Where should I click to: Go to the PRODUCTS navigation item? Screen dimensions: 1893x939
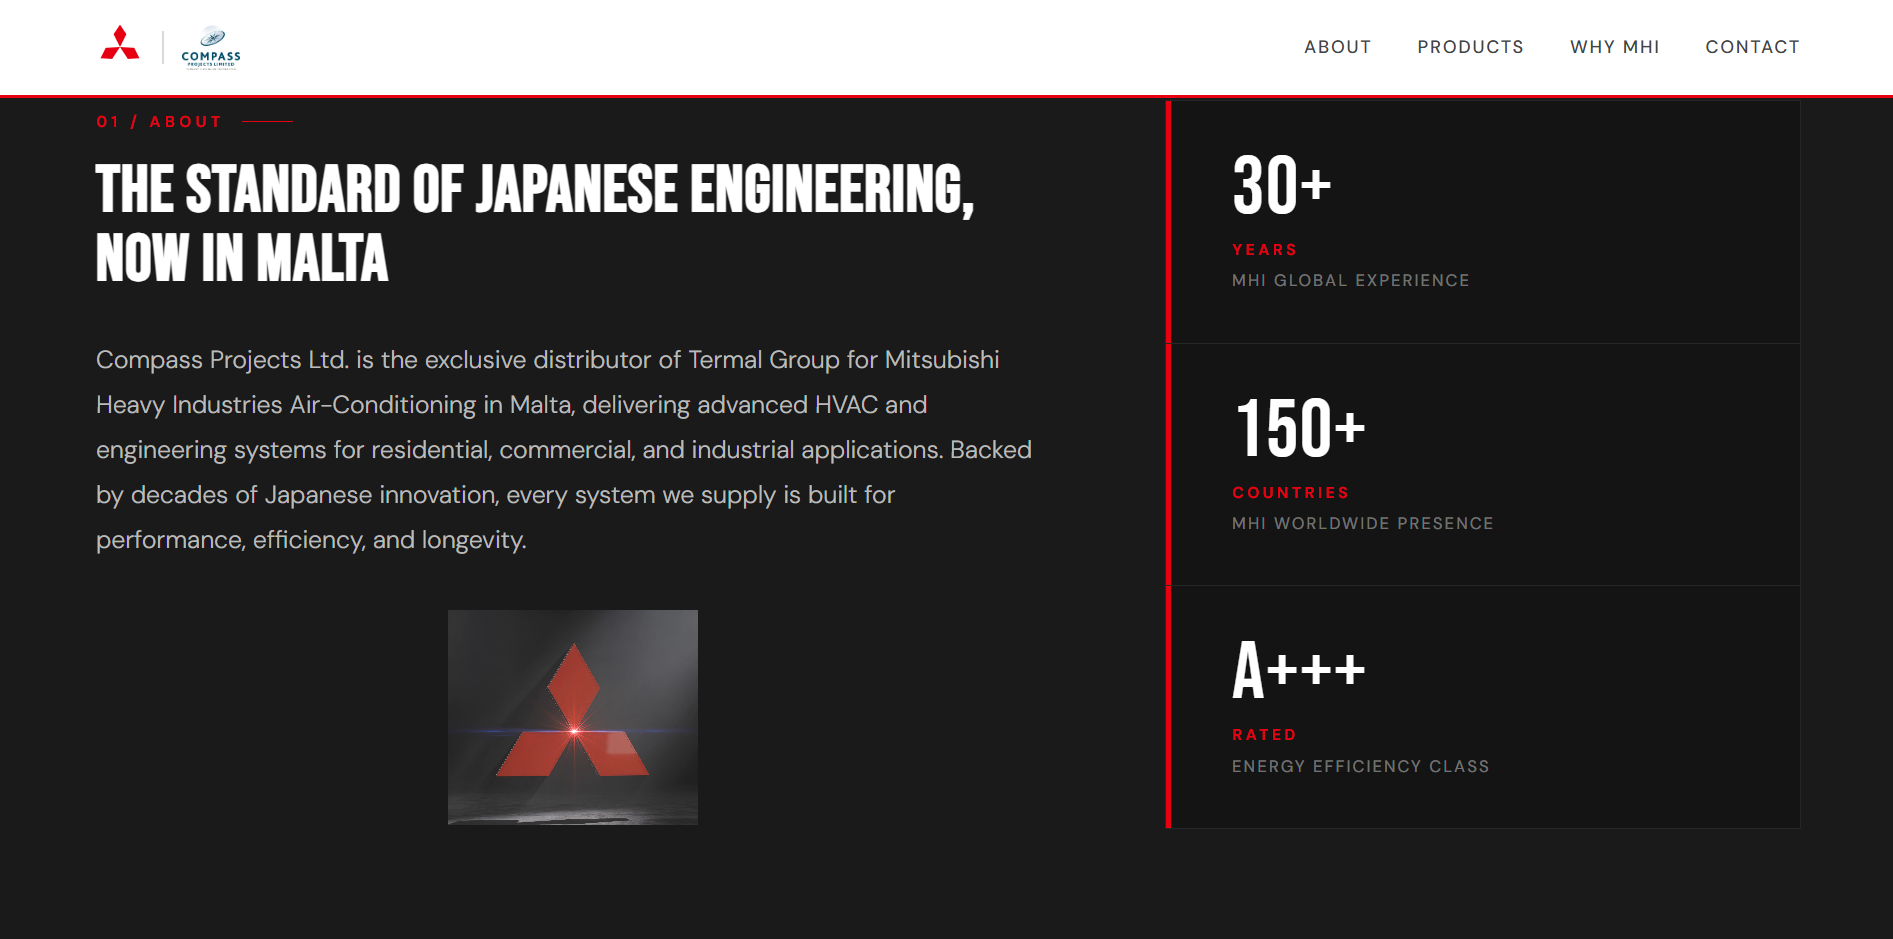point(1470,47)
